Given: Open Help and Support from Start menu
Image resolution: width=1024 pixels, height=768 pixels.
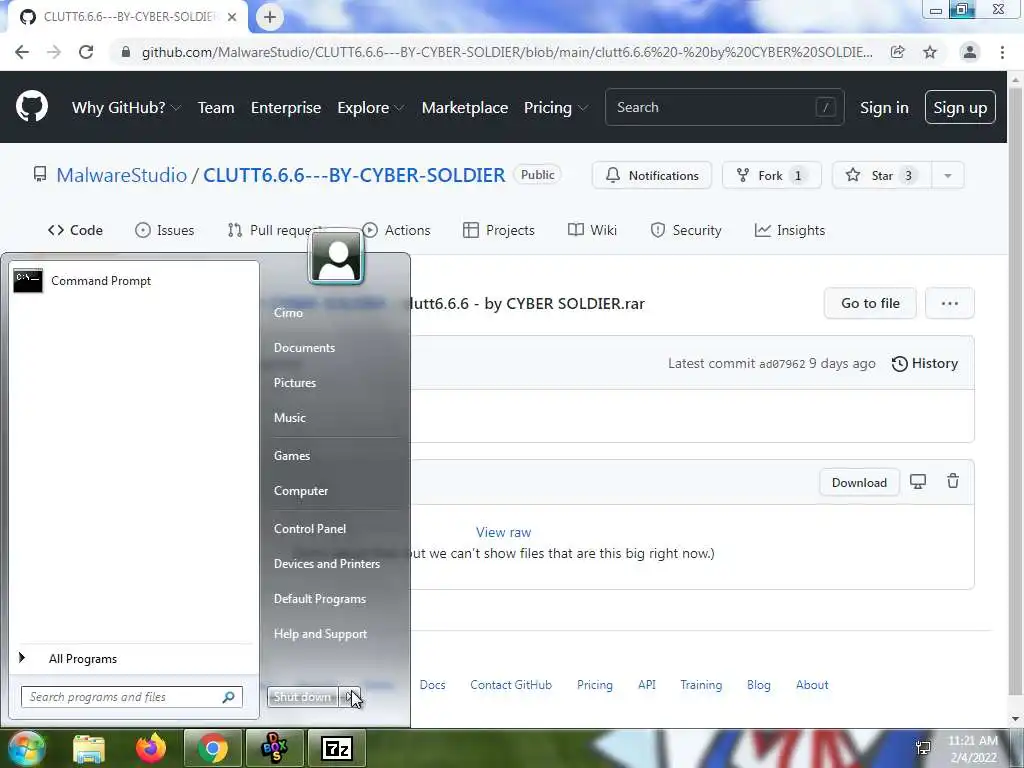Looking at the screenshot, I should 320,633.
